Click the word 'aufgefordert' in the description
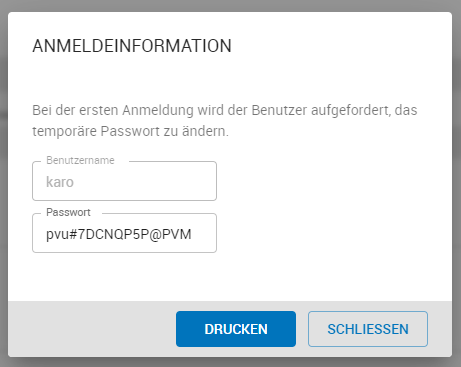461x367 pixels. click(x=351, y=110)
